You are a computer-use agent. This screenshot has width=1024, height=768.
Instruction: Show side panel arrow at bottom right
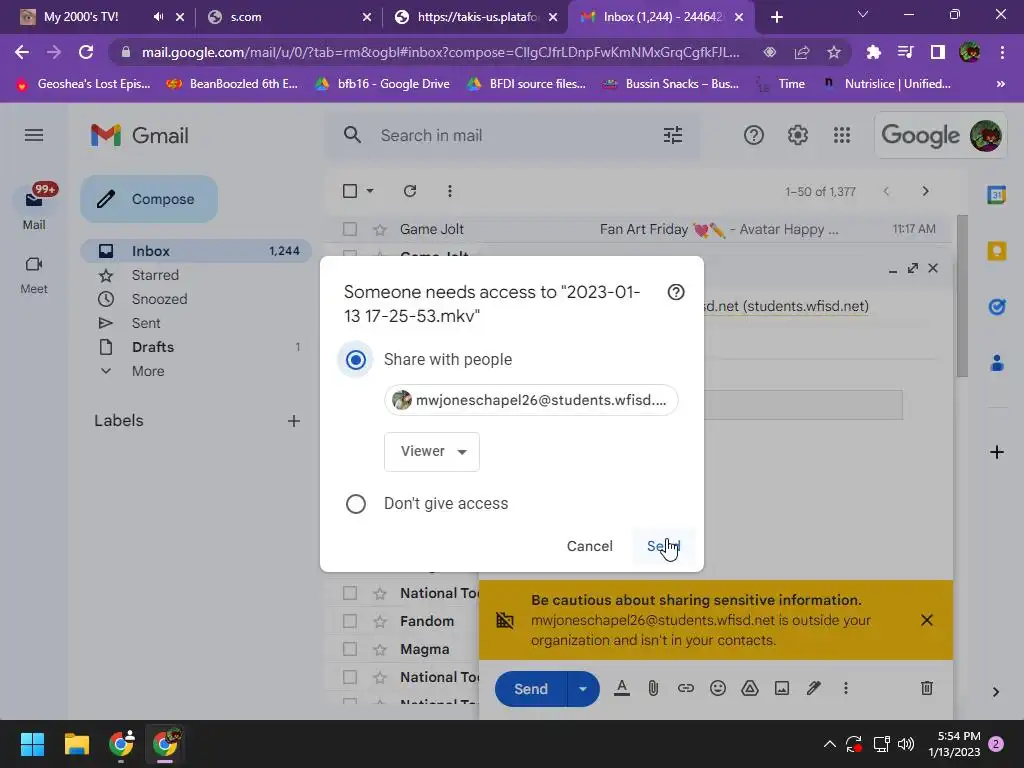(x=996, y=692)
